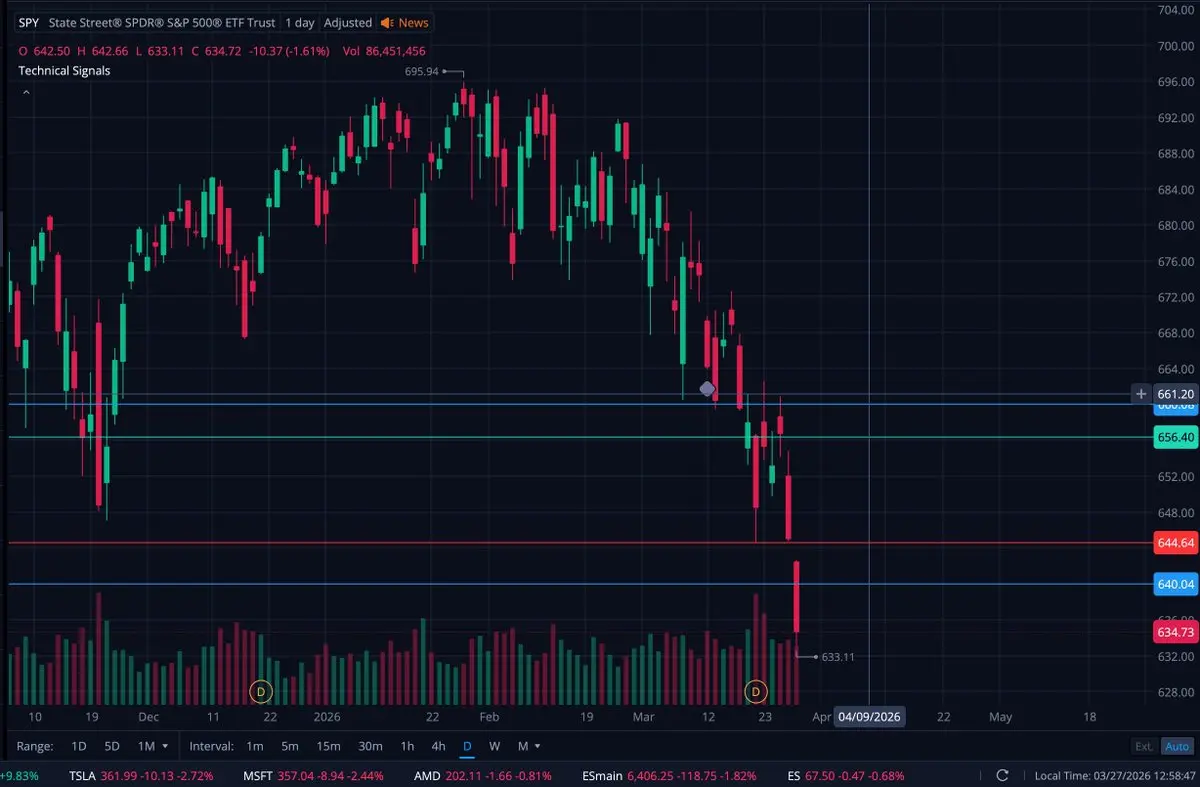Click the Vol 86,451,456 readout
This screenshot has height=787, width=1200.
tap(384, 51)
